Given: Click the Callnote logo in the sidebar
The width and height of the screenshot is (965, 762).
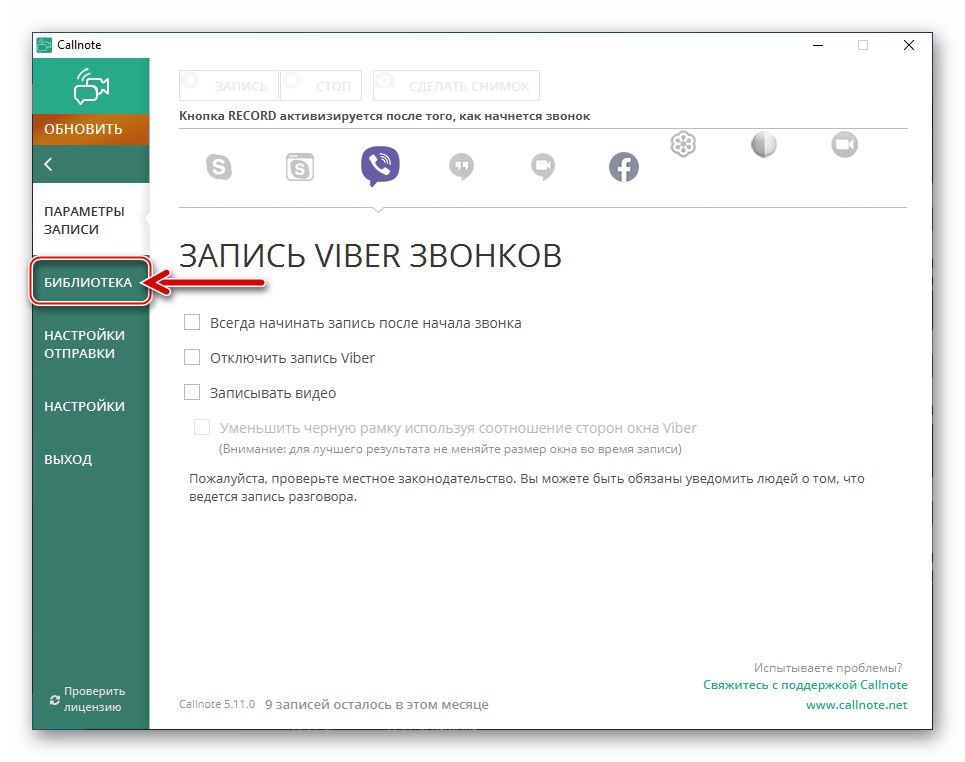Looking at the screenshot, I should [x=91, y=86].
